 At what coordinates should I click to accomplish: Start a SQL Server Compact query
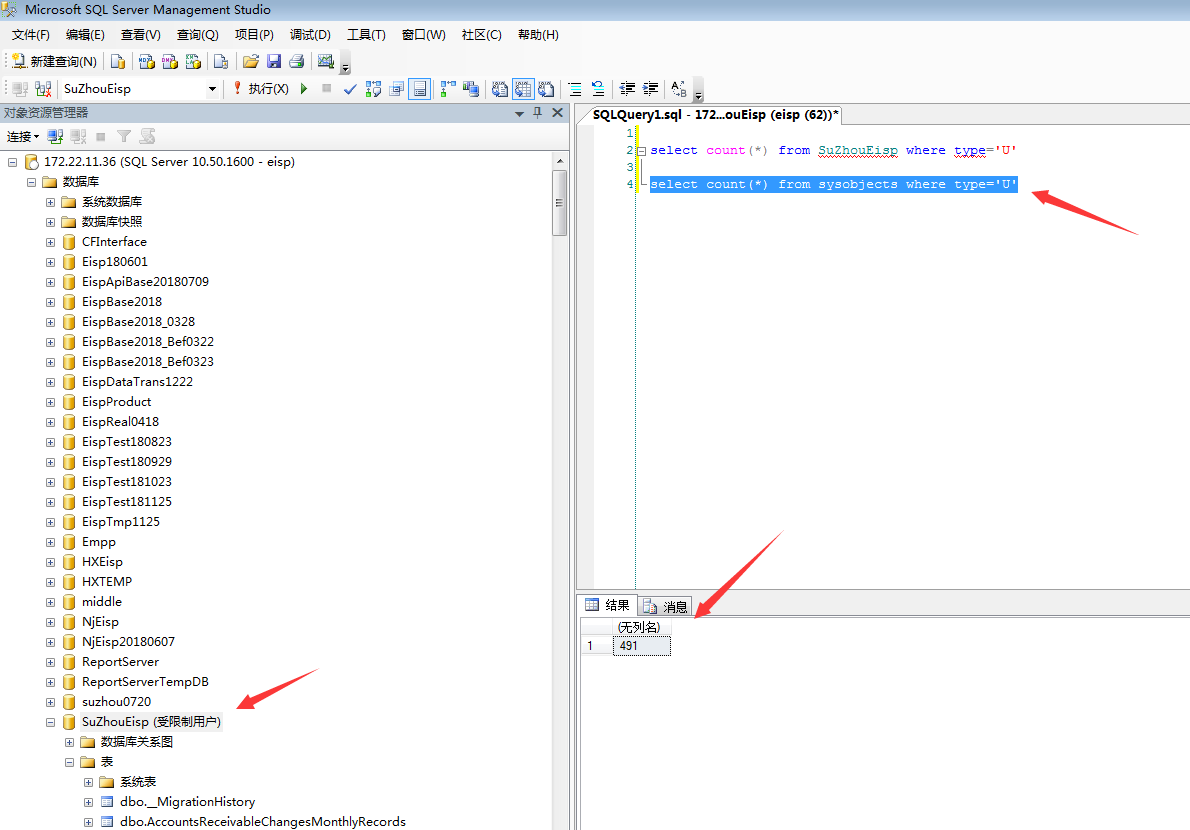click(221, 61)
